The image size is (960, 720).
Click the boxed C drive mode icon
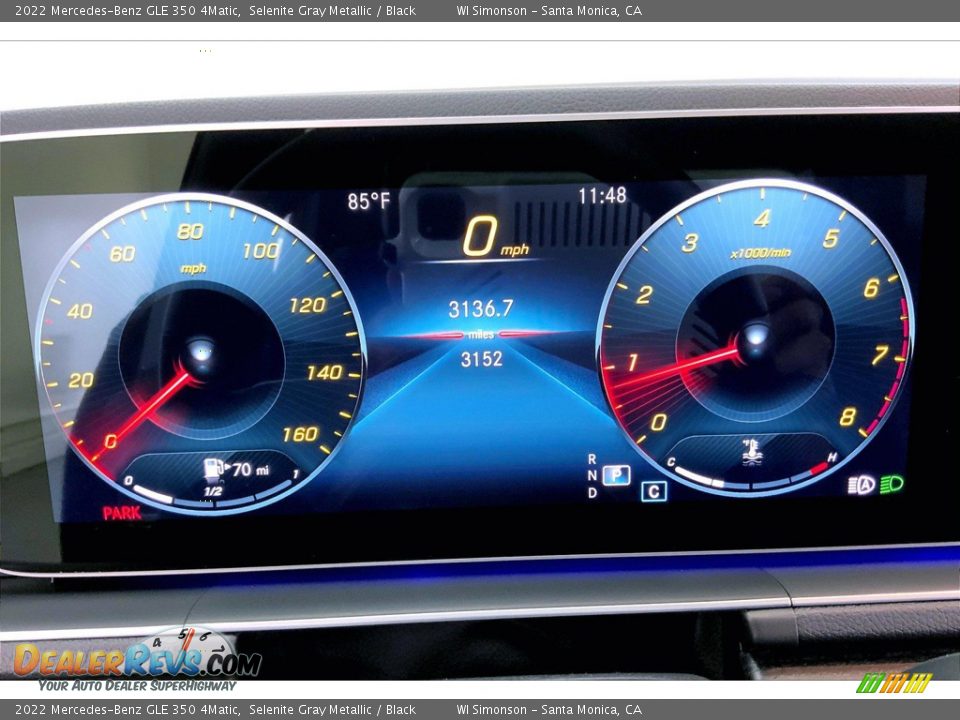654,492
